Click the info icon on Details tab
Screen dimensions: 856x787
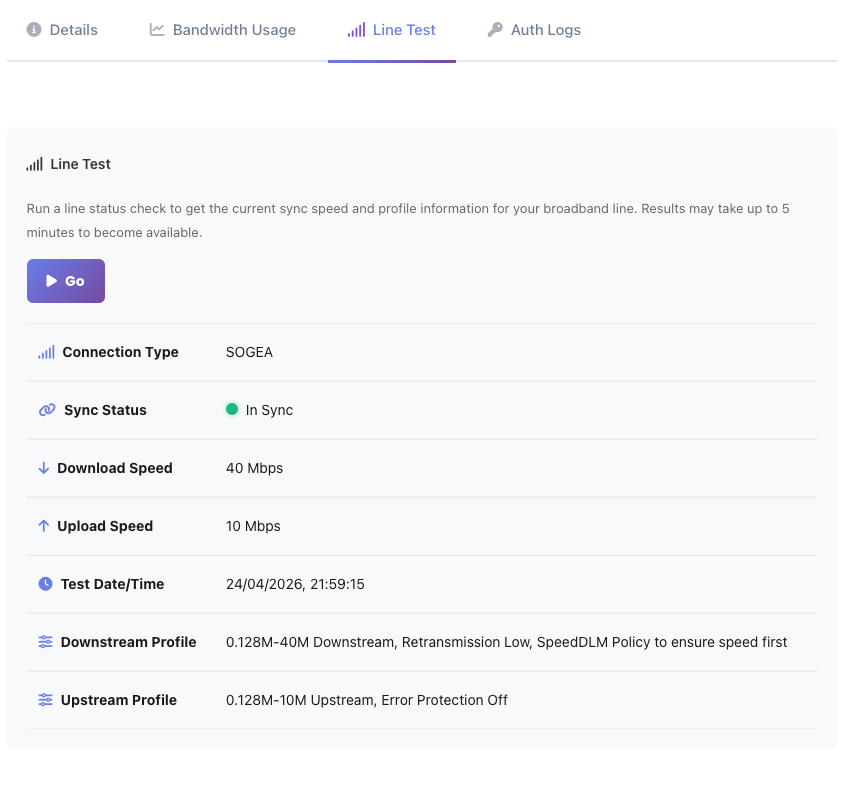pyautogui.click(x=34, y=29)
